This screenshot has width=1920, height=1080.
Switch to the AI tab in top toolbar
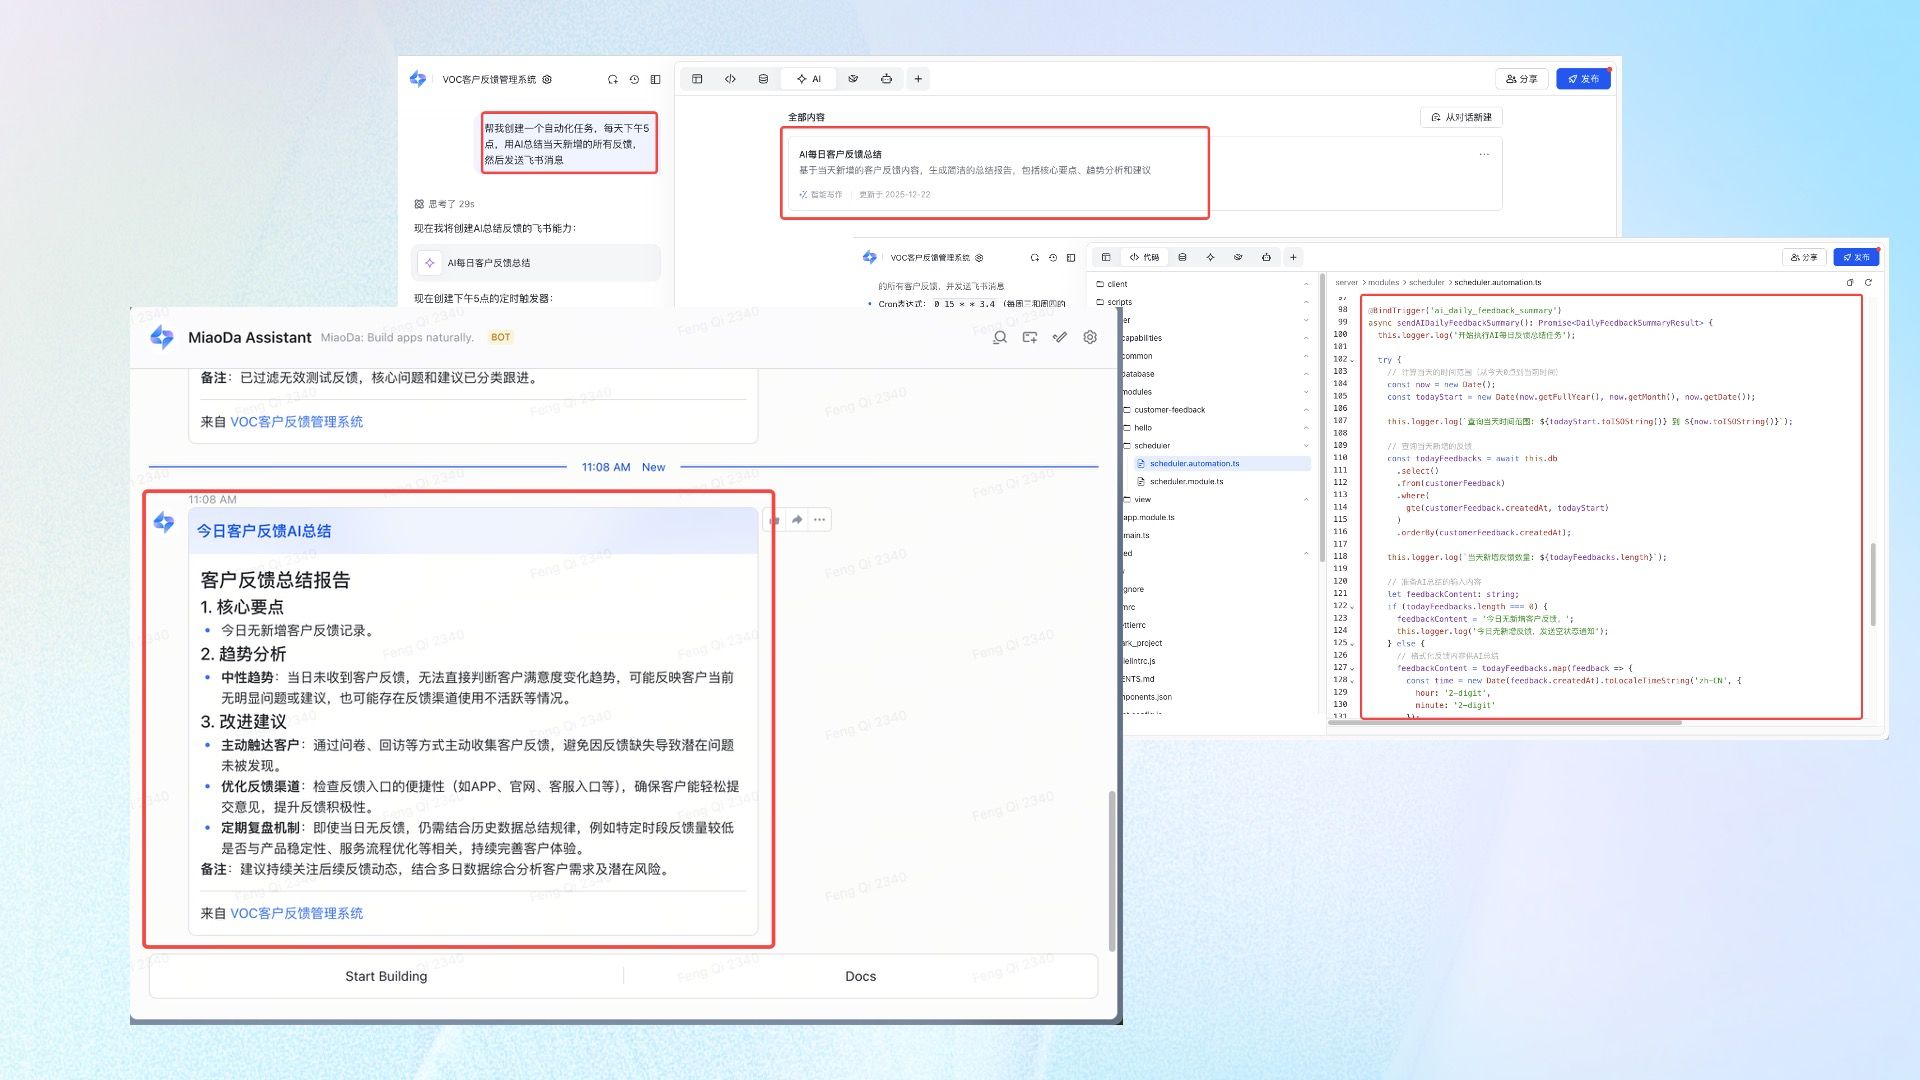point(809,79)
